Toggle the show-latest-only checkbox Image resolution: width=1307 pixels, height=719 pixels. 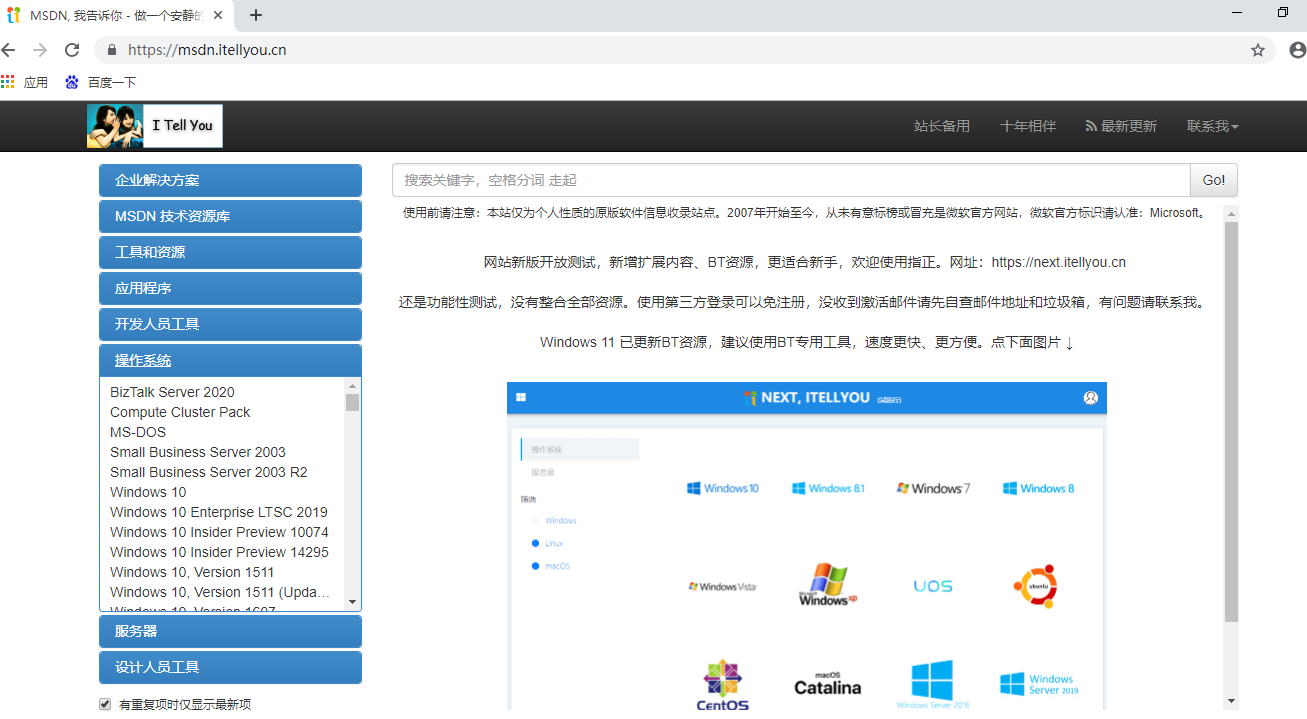pos(105,704)
